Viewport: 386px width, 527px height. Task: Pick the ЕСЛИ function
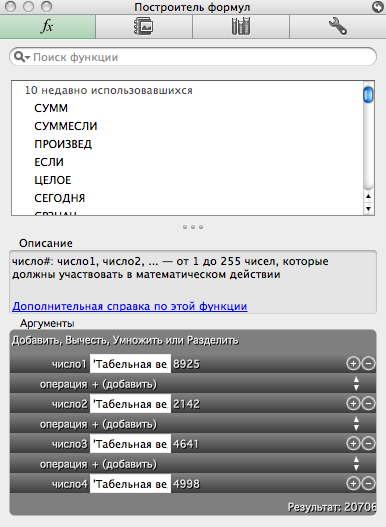point(49,162)
